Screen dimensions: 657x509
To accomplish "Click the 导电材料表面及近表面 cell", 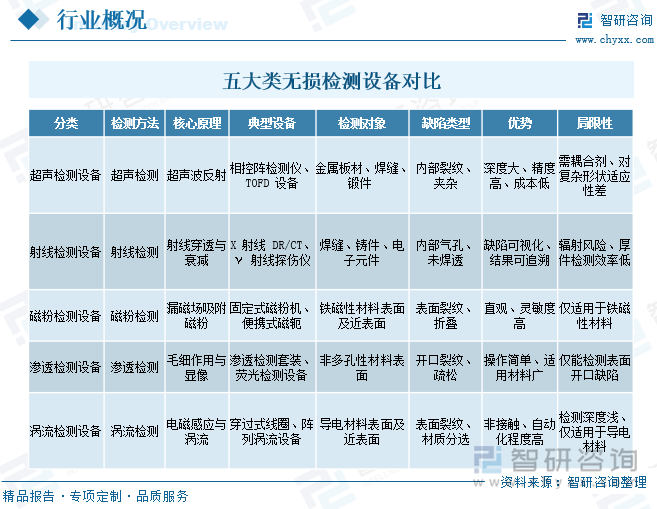I will [x=362, y=431].
